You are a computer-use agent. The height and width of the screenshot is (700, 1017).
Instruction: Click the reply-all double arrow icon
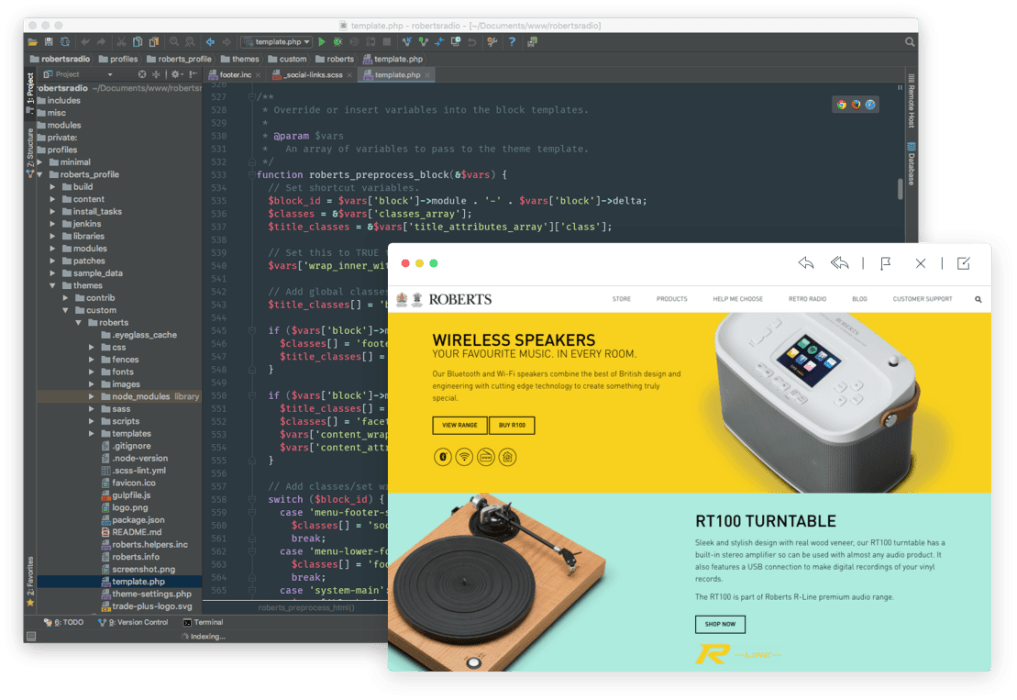[x=839, y=263]
